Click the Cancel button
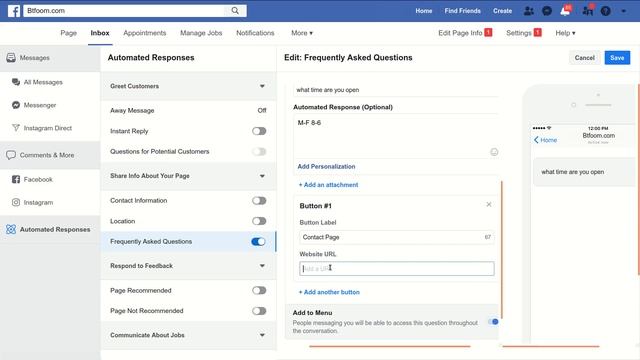 point(584,58)
